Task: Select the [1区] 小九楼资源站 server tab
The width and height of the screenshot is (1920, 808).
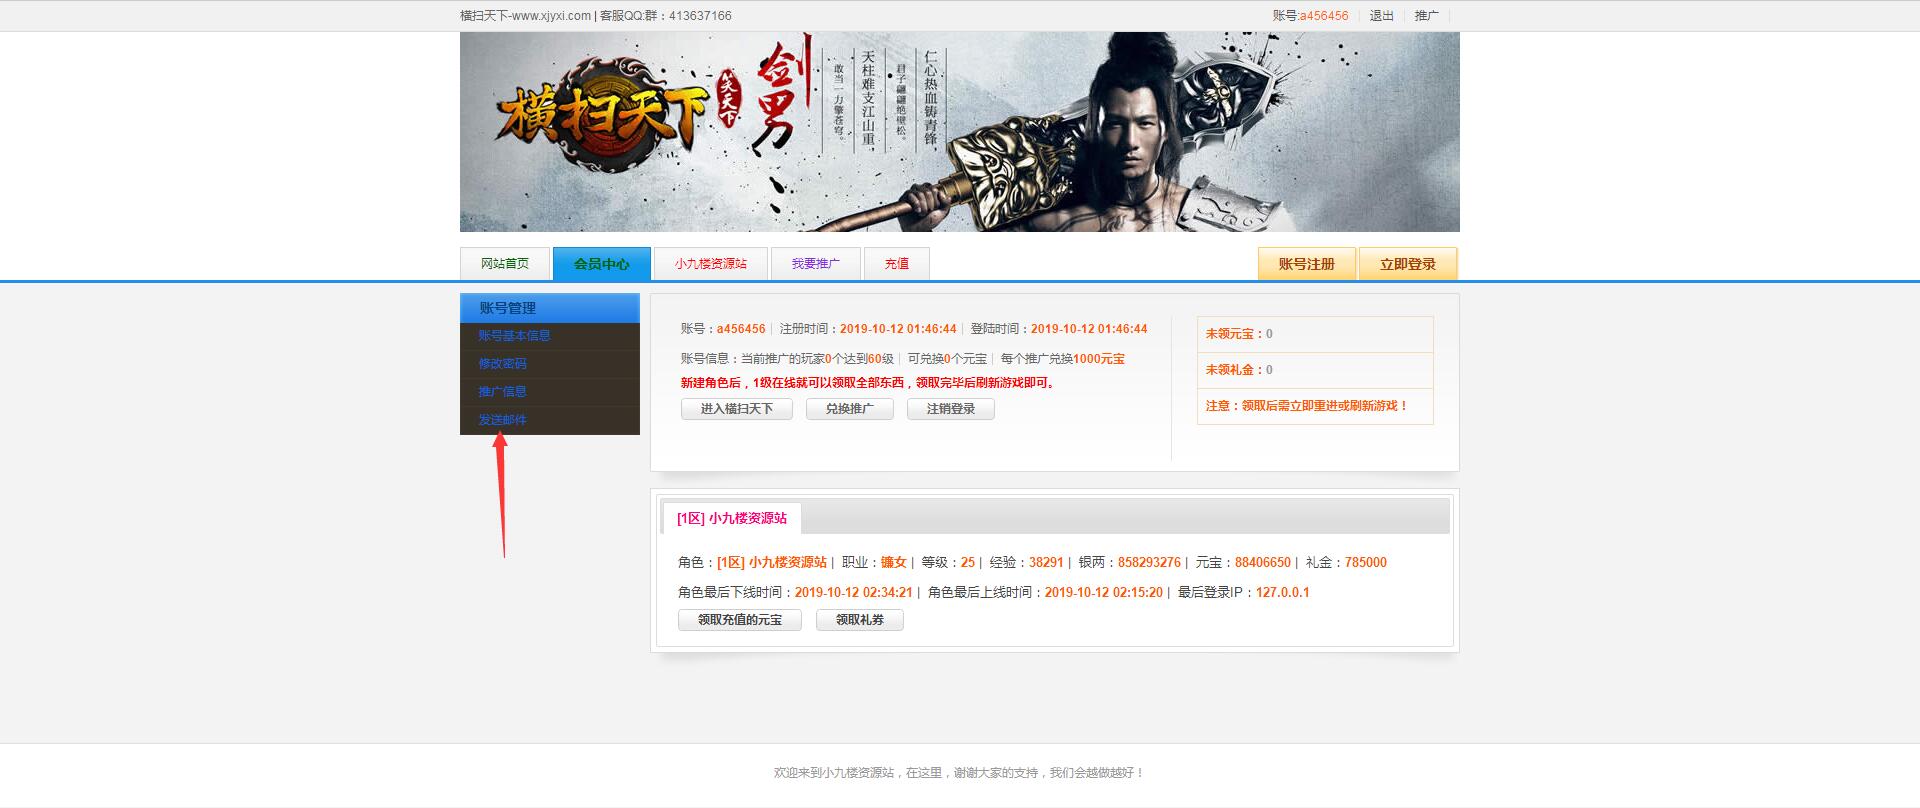Action: 731,518
